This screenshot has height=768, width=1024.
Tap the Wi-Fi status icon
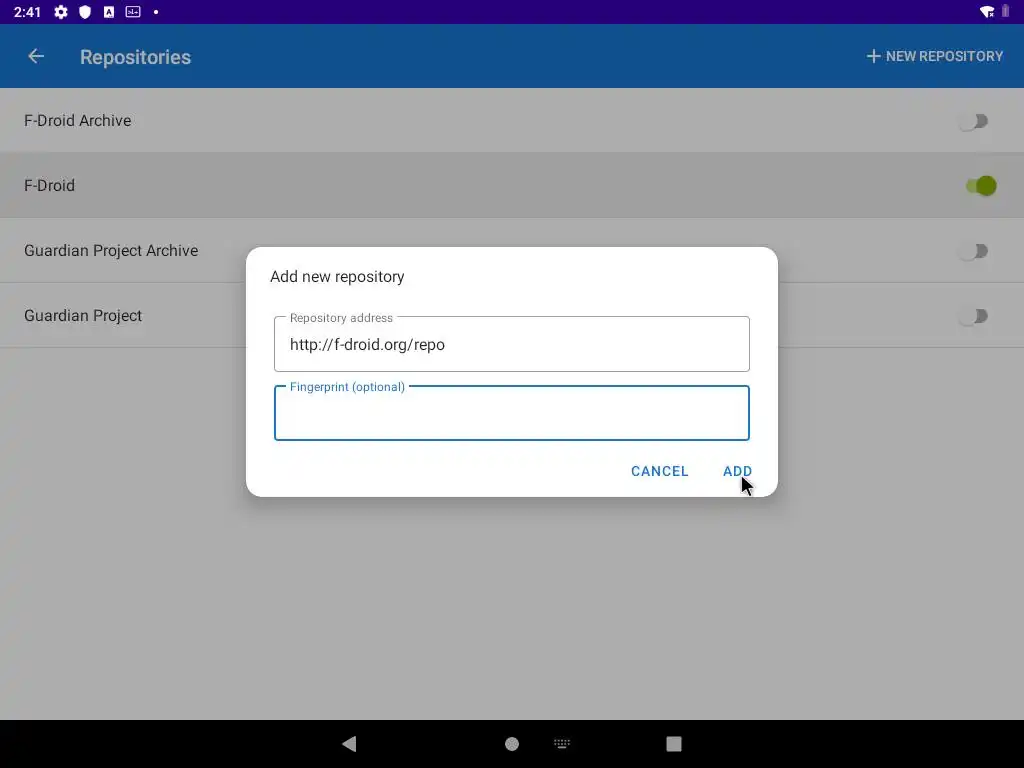tap(987, 12)
